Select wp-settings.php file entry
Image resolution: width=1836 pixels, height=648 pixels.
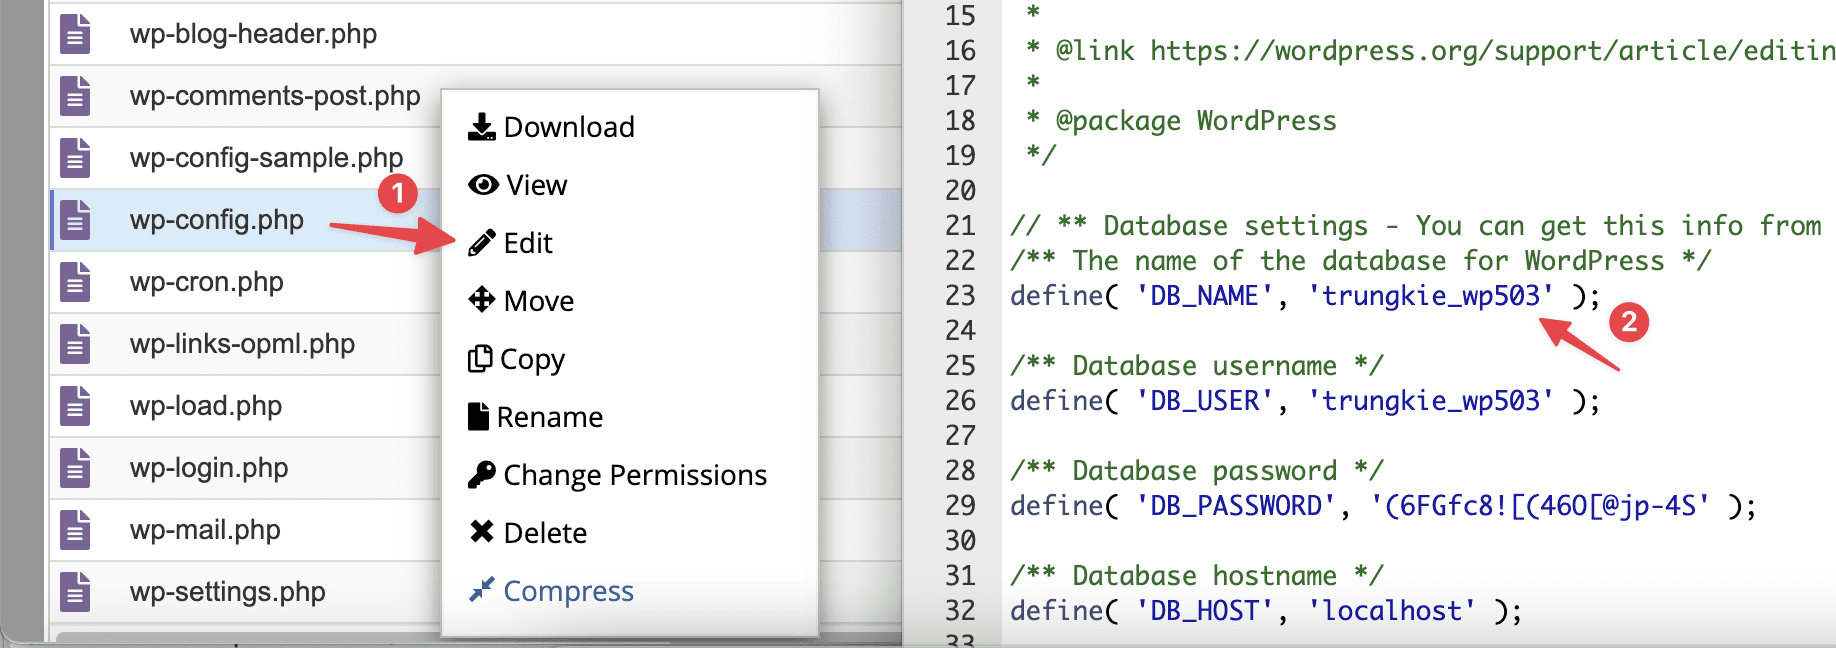(227, 592)
